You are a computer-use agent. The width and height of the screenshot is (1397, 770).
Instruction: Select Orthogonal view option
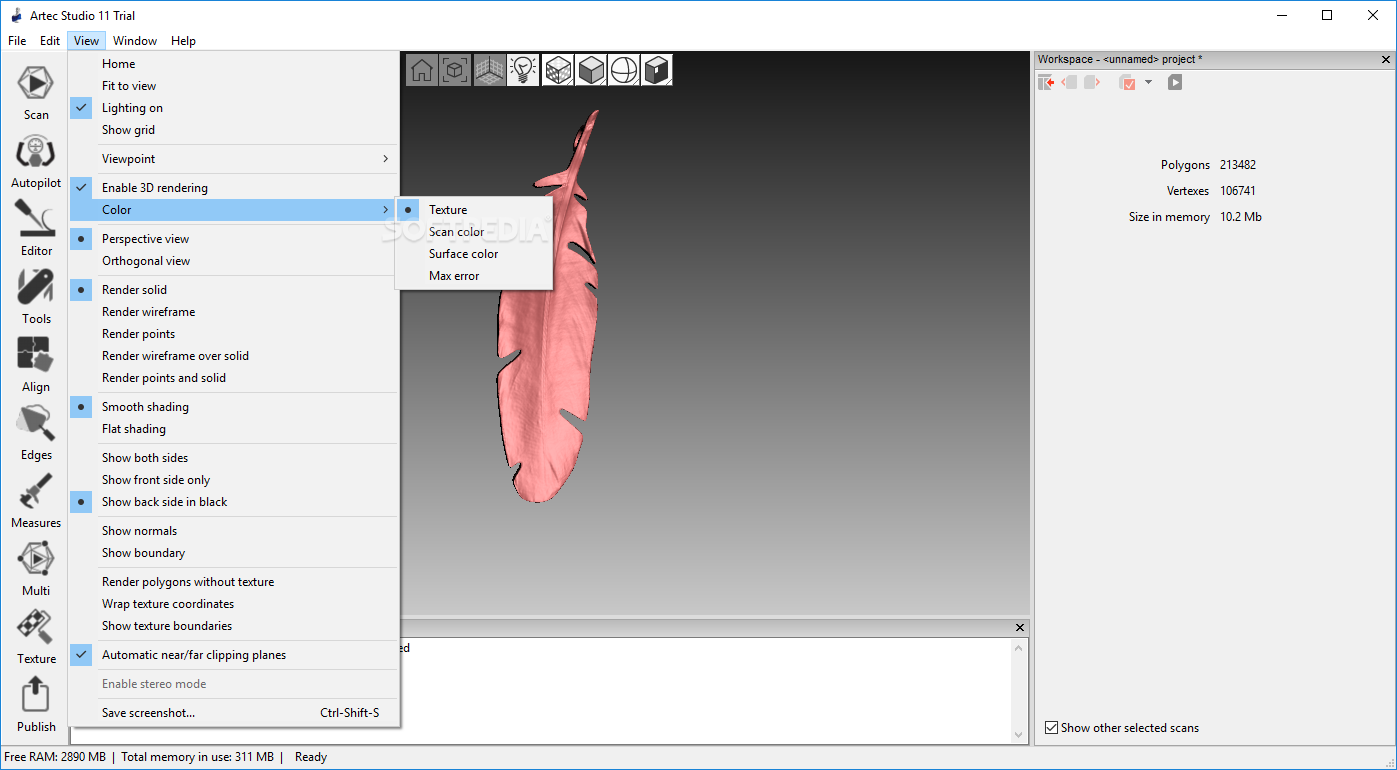(x=234, y=261)
